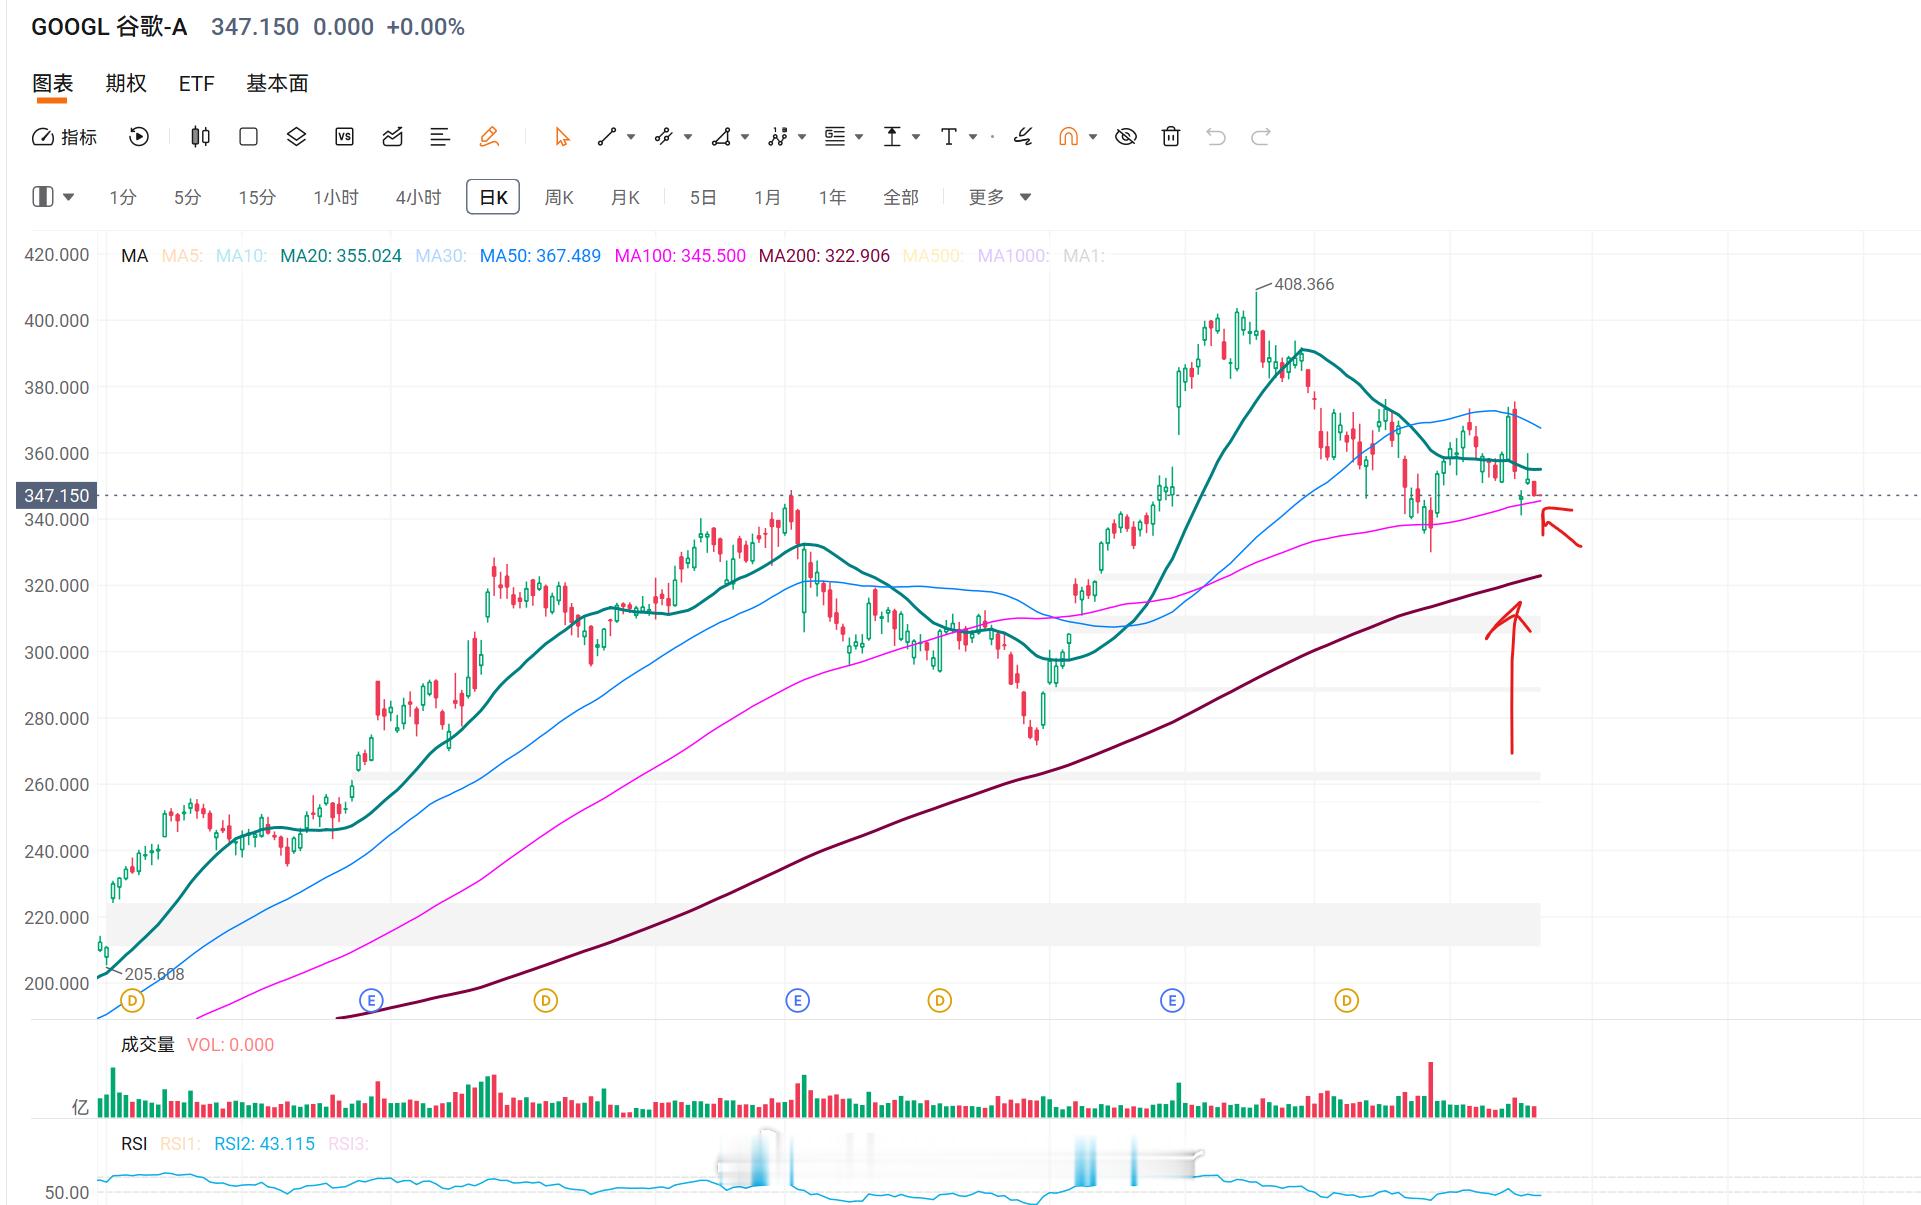The width and height of the screenshot is (1921, 1205).
Task: Click the redo arrow icon
Action: (x=1261, y=137)
